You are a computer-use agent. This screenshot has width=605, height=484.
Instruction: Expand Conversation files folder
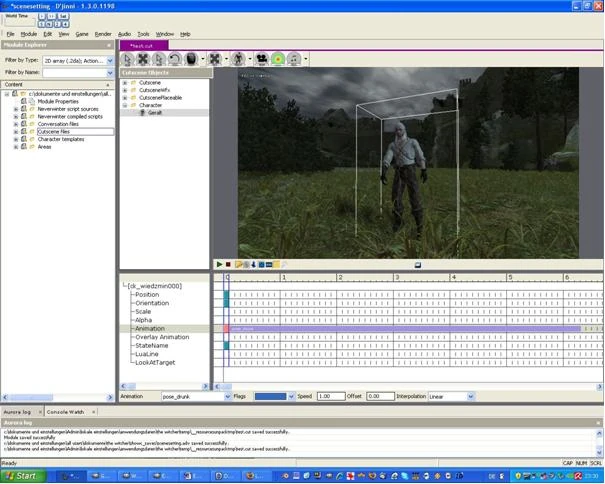16,124
